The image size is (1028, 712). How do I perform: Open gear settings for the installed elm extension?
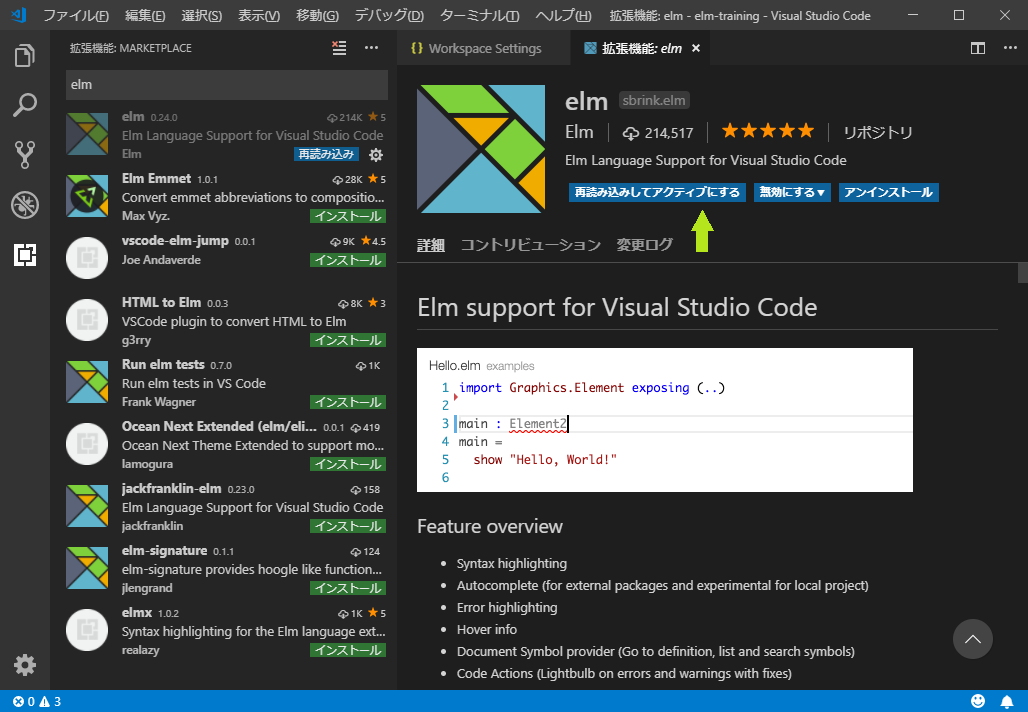(x=374, y=155)
